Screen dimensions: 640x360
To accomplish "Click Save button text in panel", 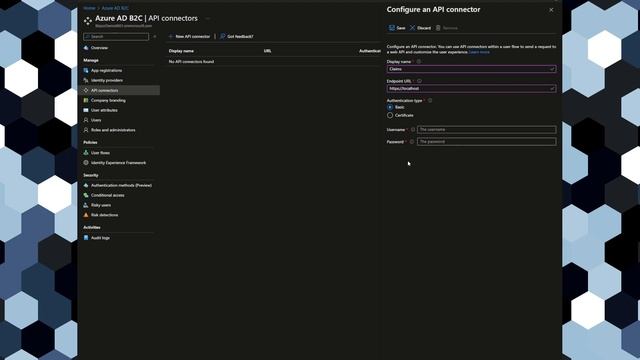I will (401, 28).
